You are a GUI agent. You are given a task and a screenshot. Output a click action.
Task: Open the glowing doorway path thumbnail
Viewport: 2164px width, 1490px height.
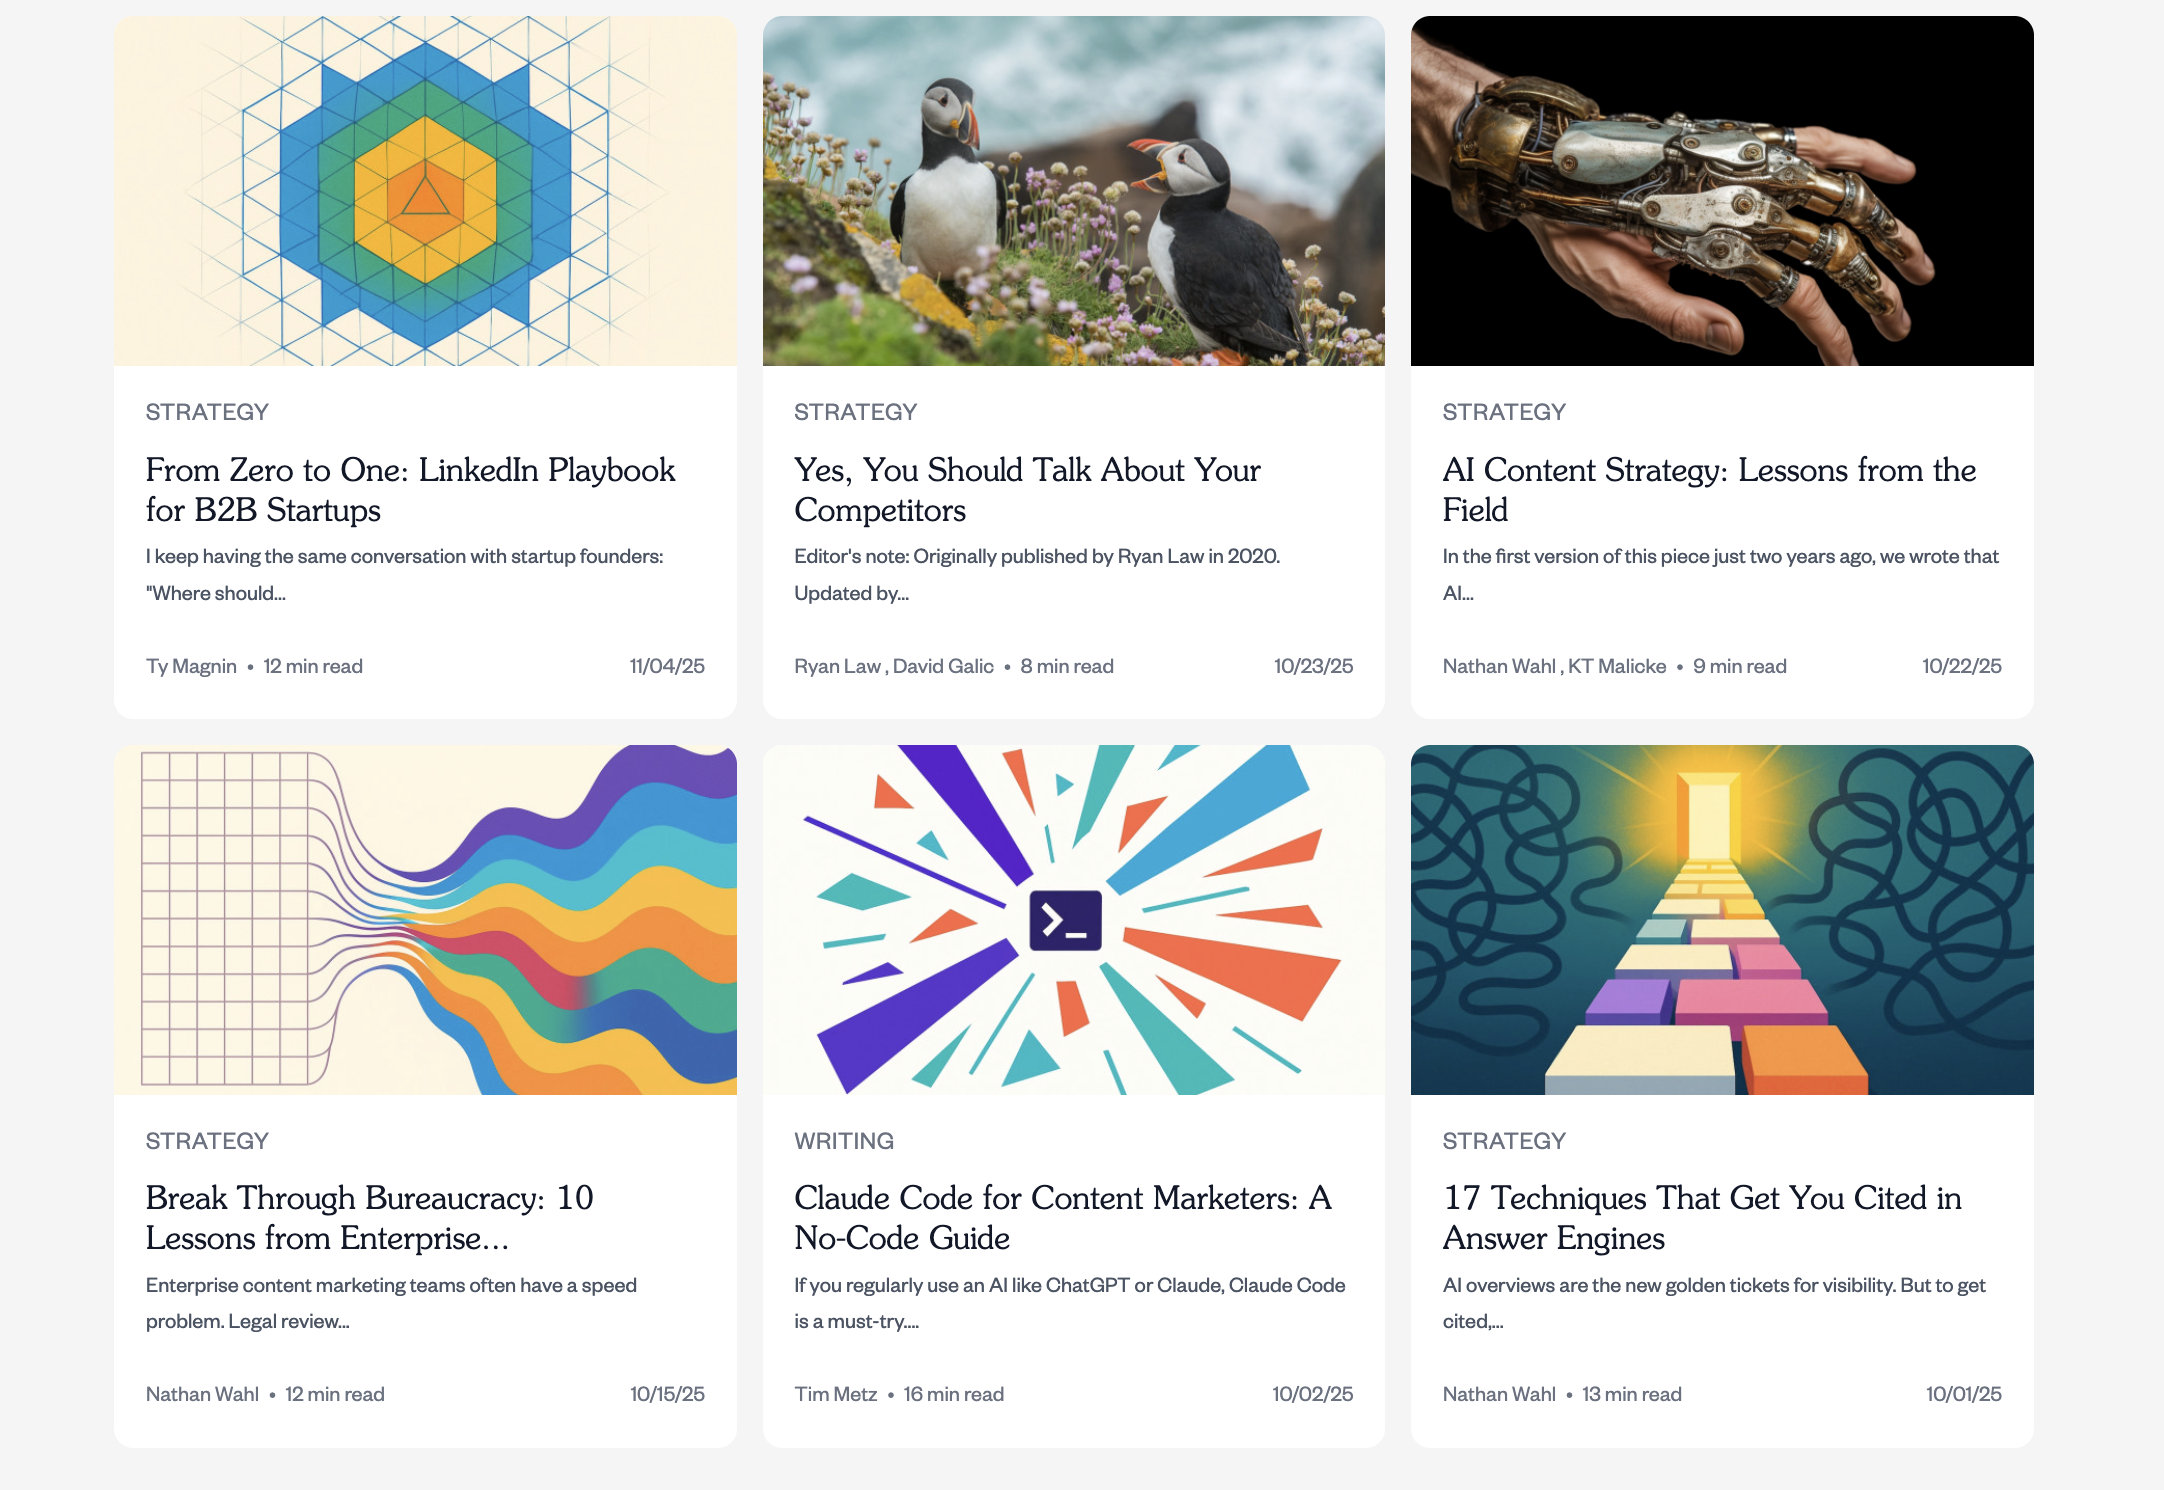tap(1721, 919)
